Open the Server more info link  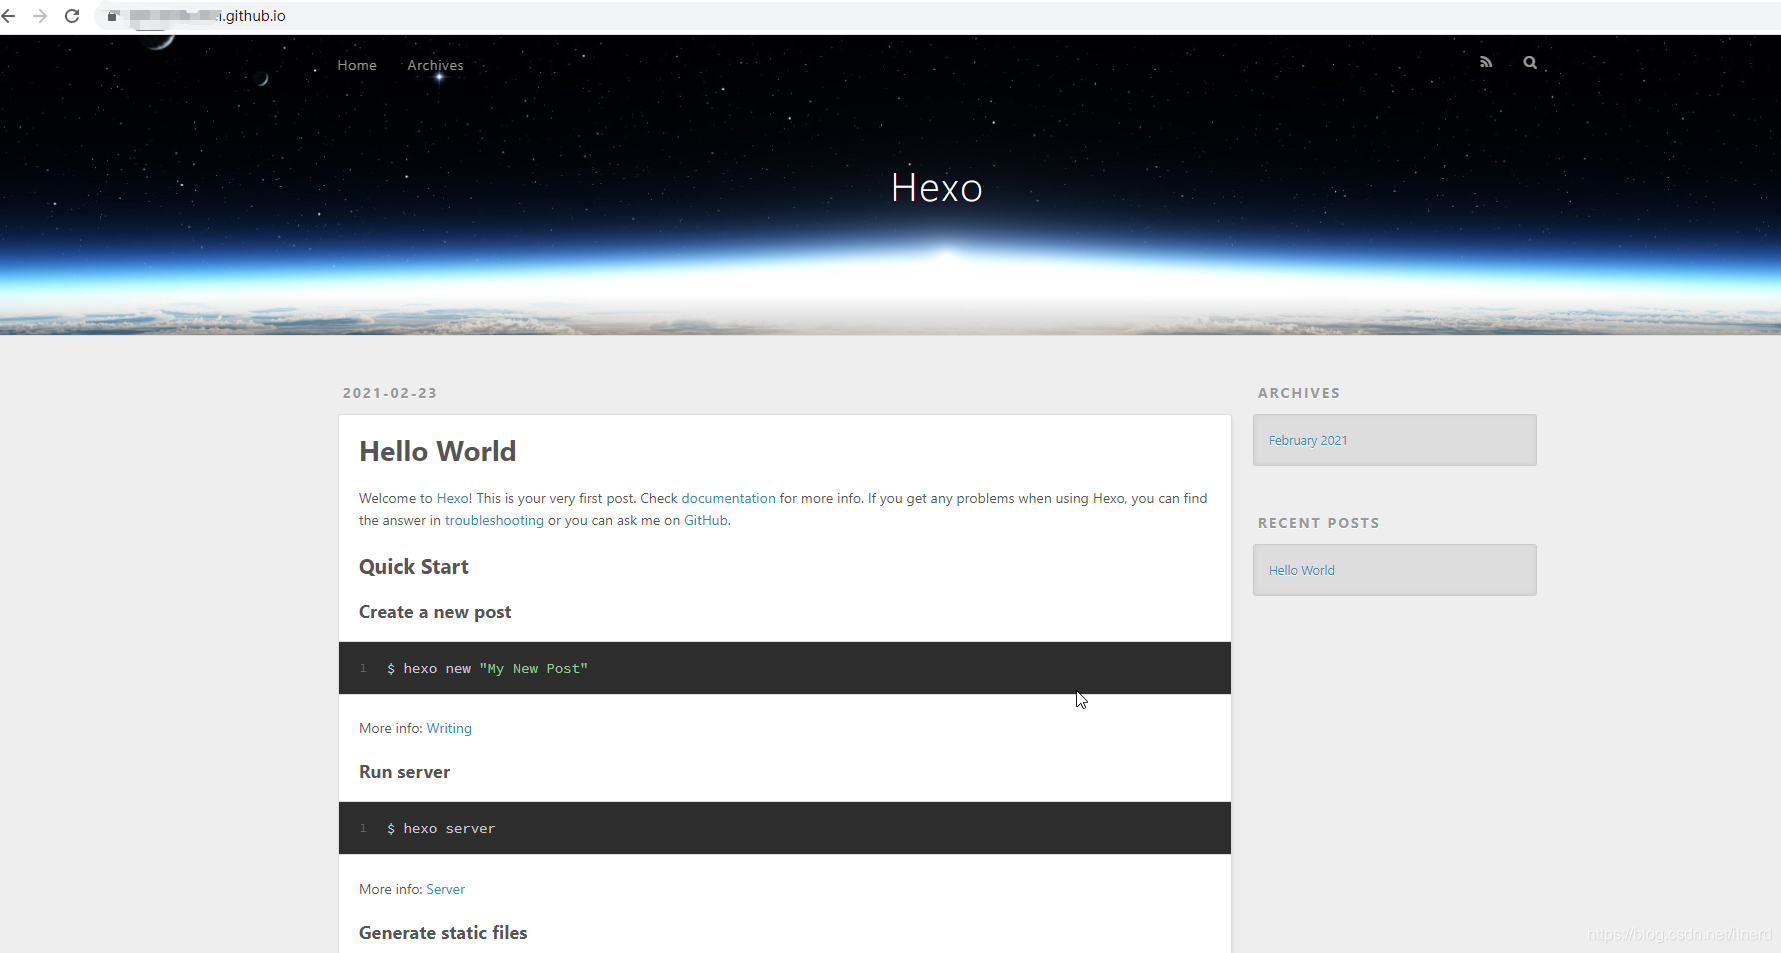click(x=446, y=889)
